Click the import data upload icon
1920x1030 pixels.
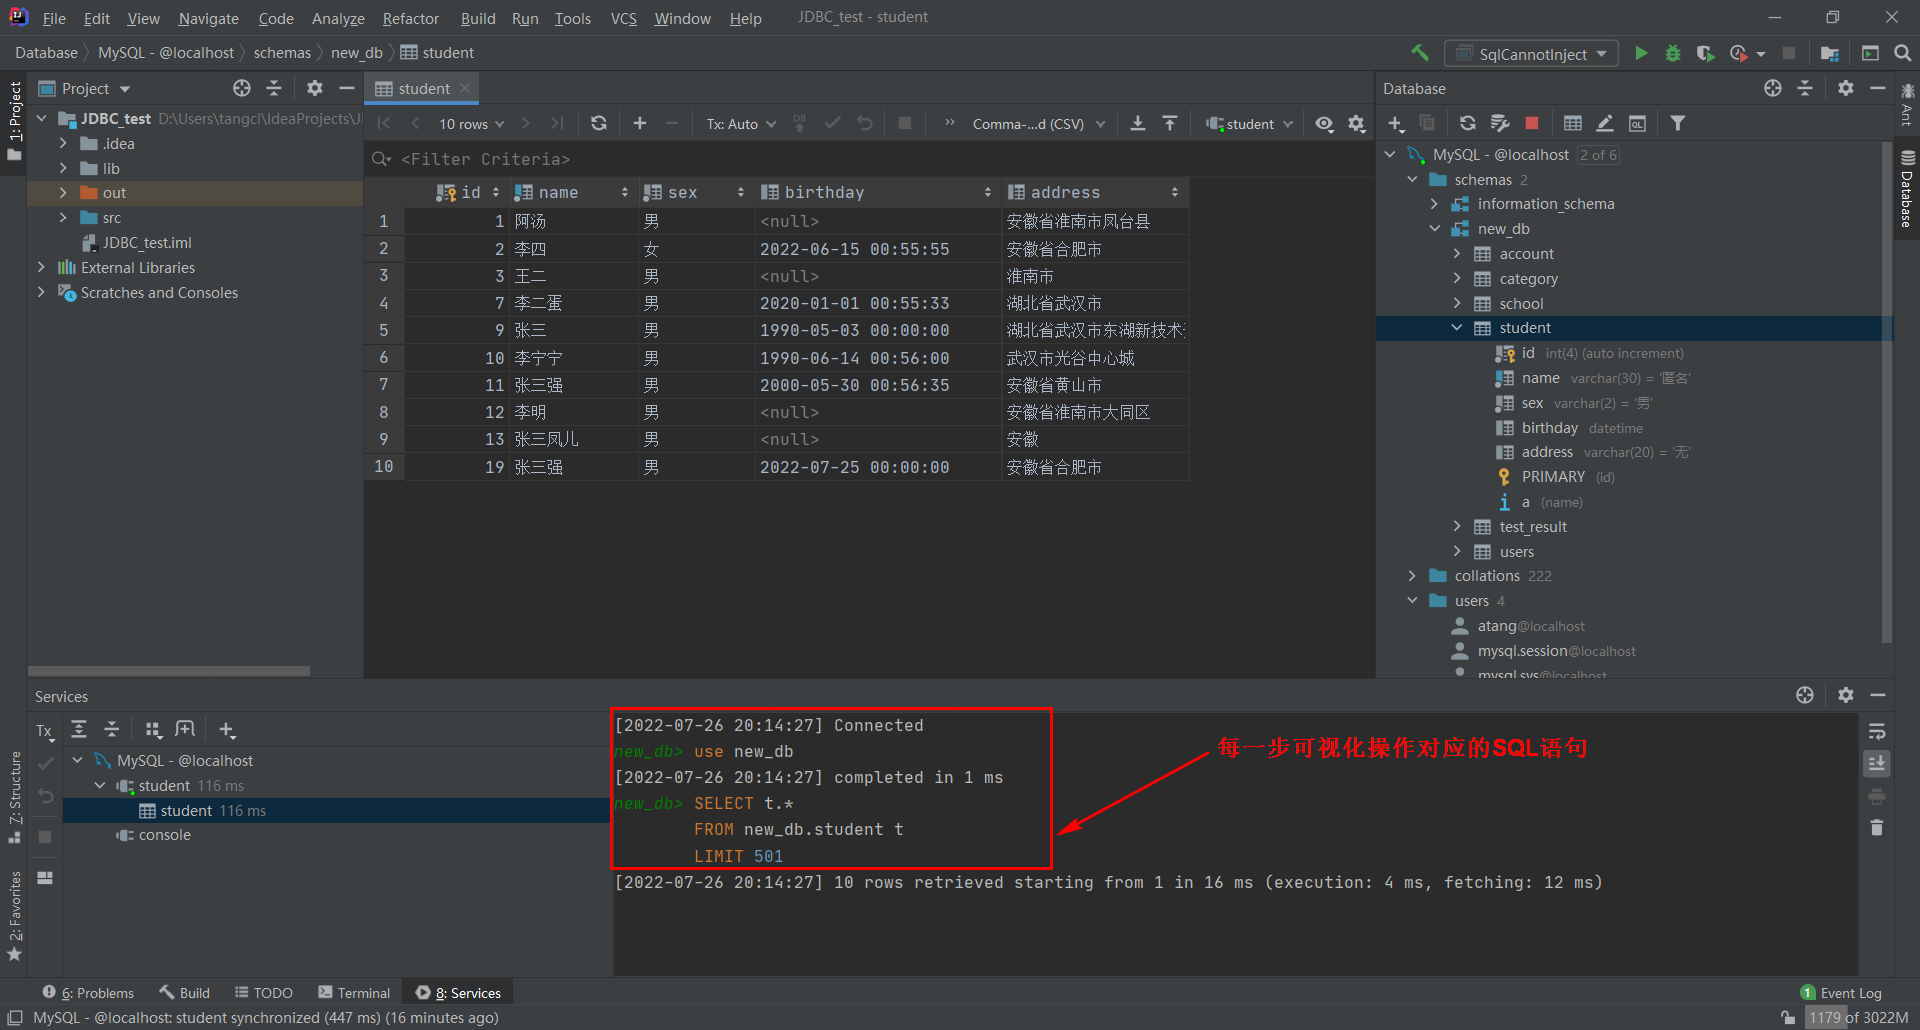coord(1169,123)
